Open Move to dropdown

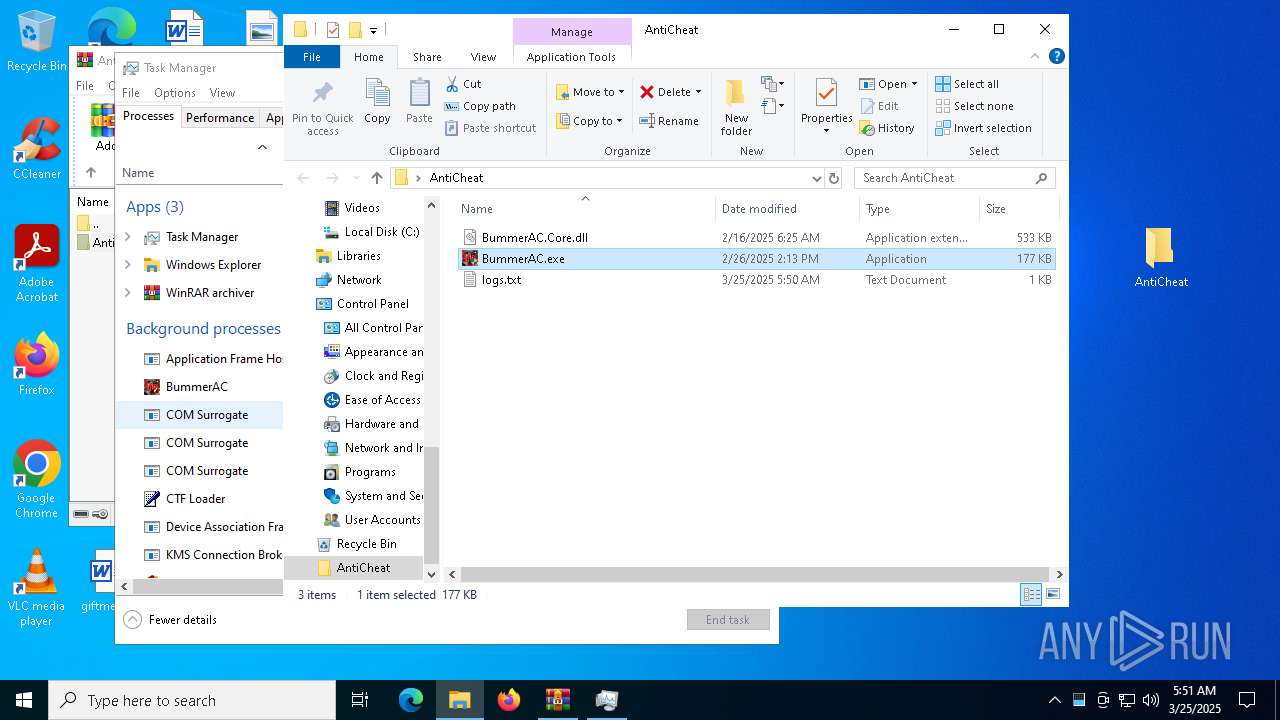590,92
